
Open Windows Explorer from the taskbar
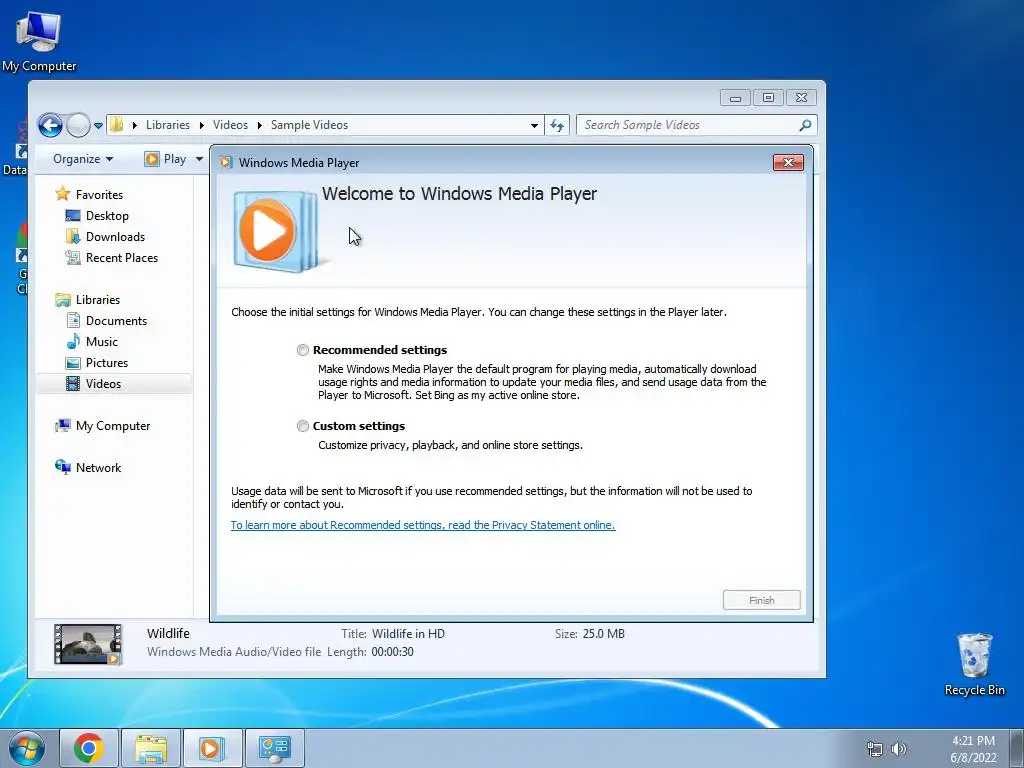pyautogui.click(x=151, y=748)
